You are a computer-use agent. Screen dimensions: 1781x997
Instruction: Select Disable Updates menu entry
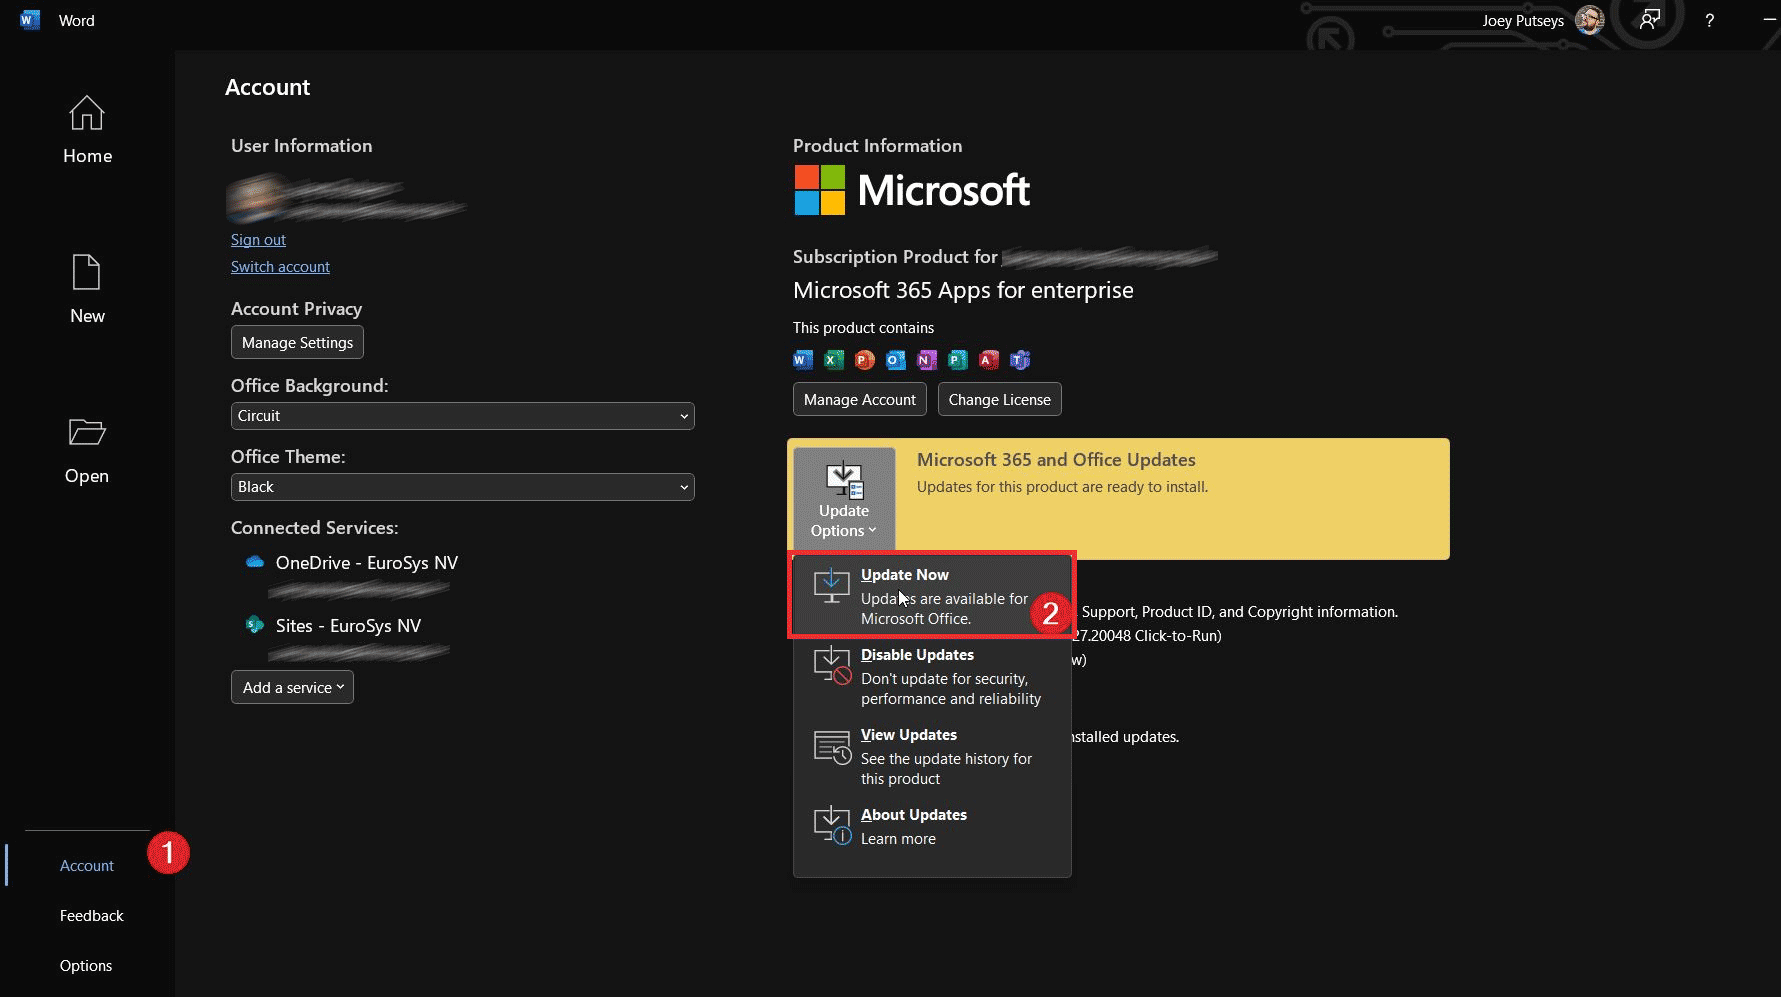[x=932, y=676]
